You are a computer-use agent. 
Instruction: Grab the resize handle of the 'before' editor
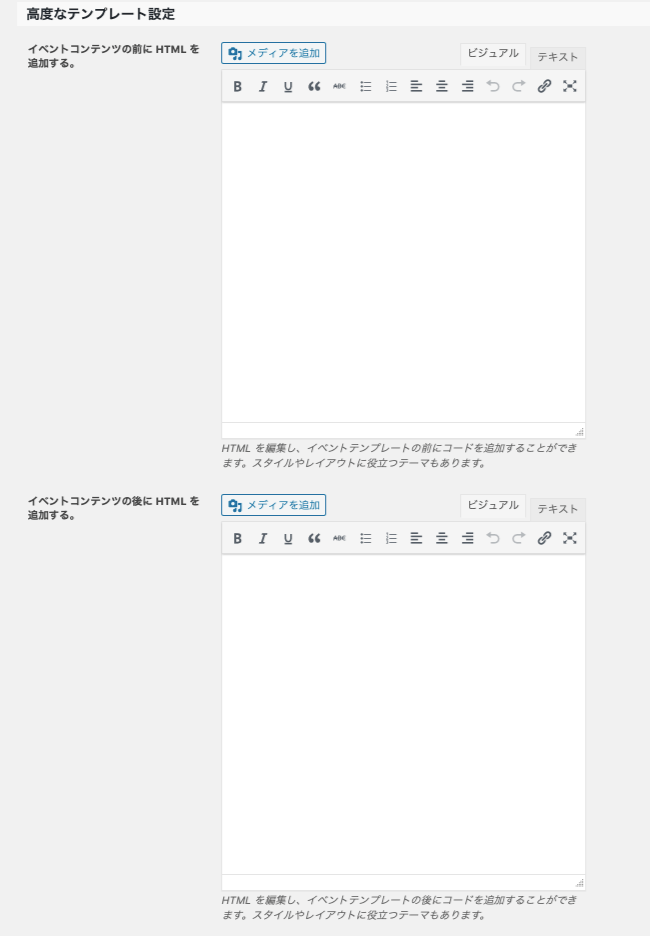pos(579,432)
